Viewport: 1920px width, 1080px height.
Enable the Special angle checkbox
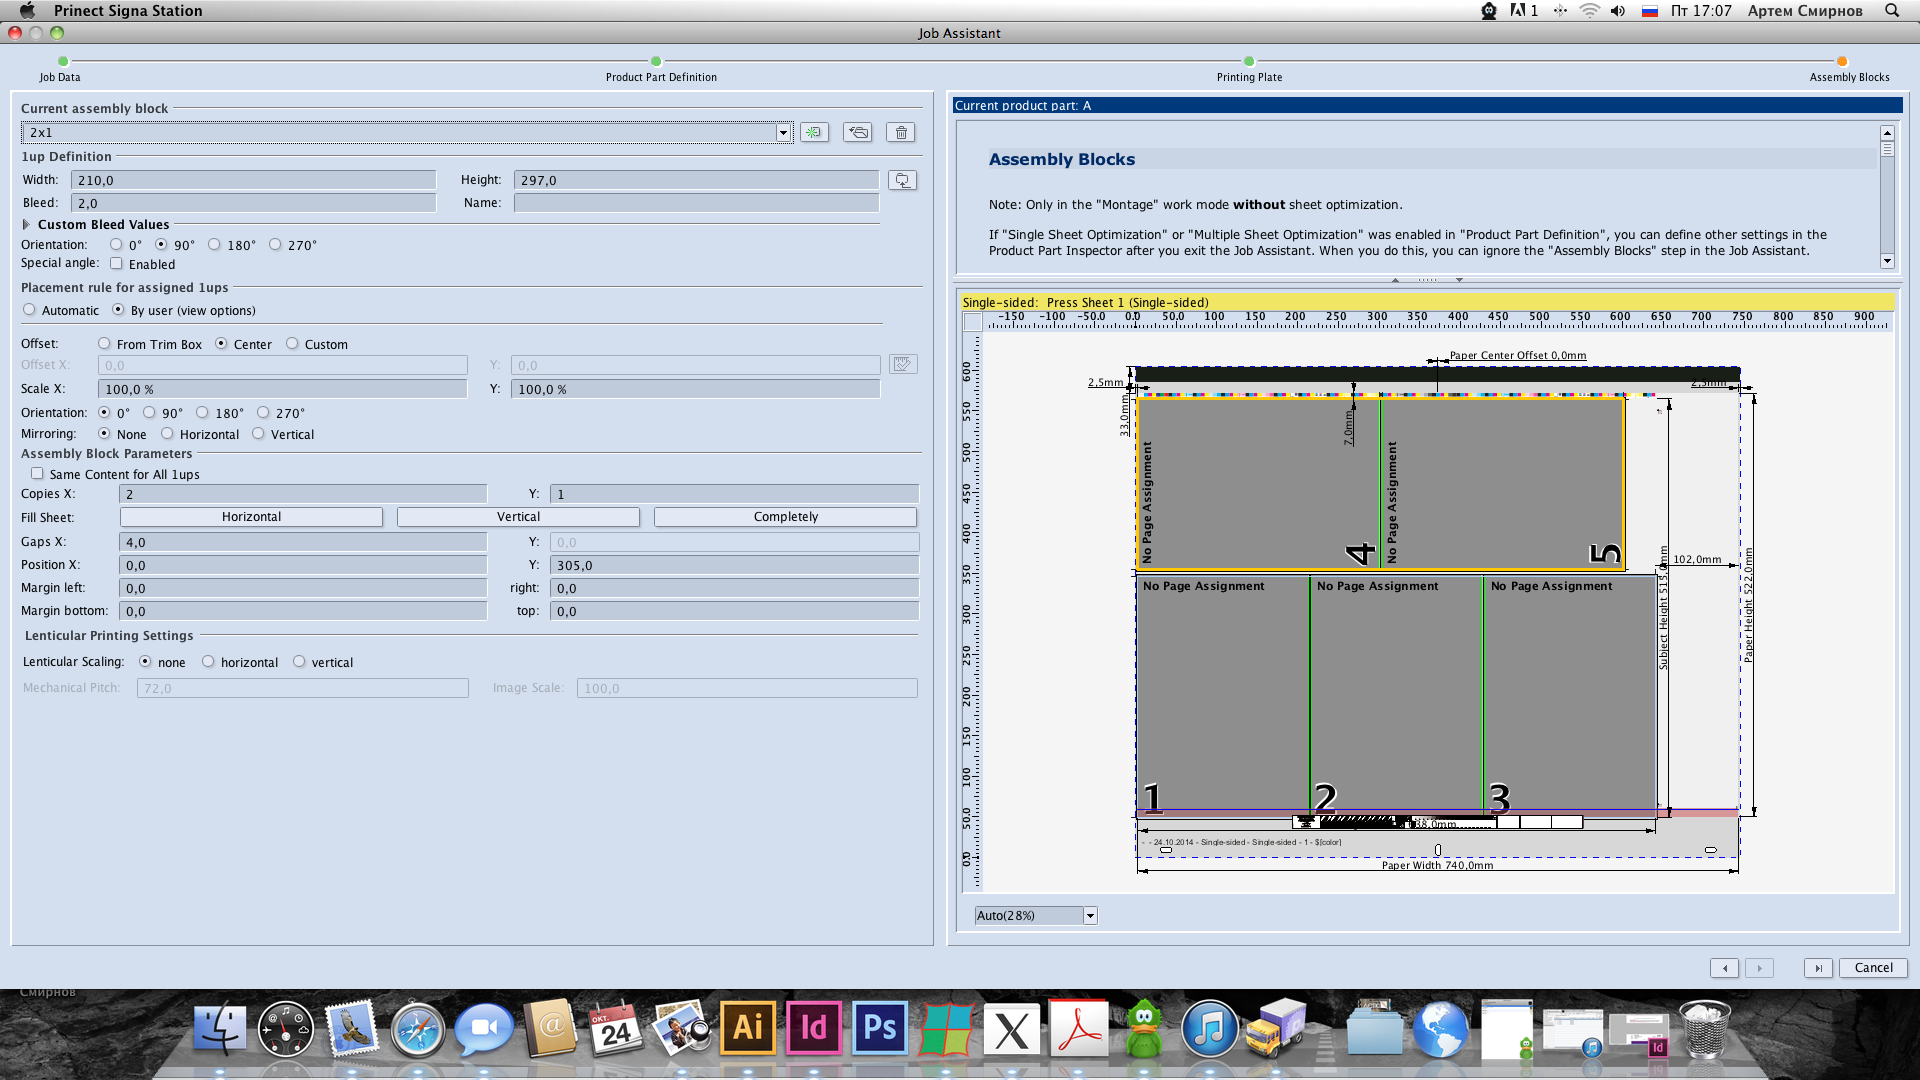coord(116,264)
